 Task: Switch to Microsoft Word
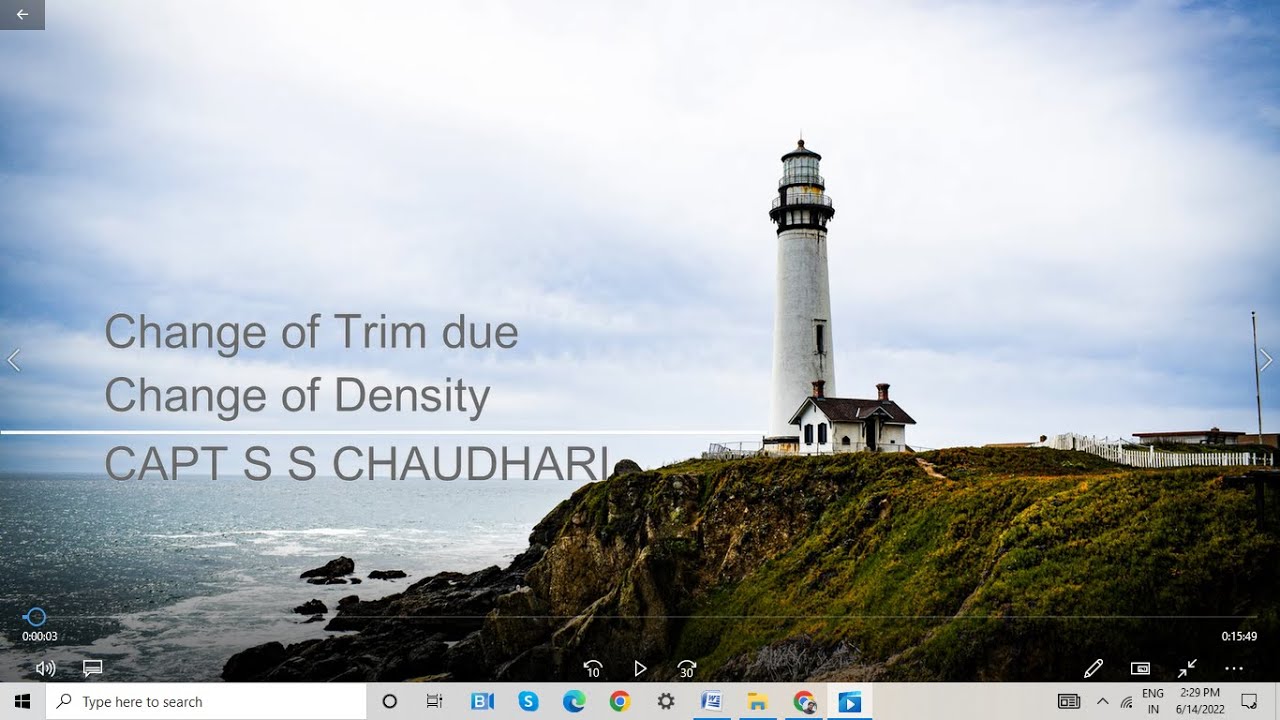pos(712,701)
